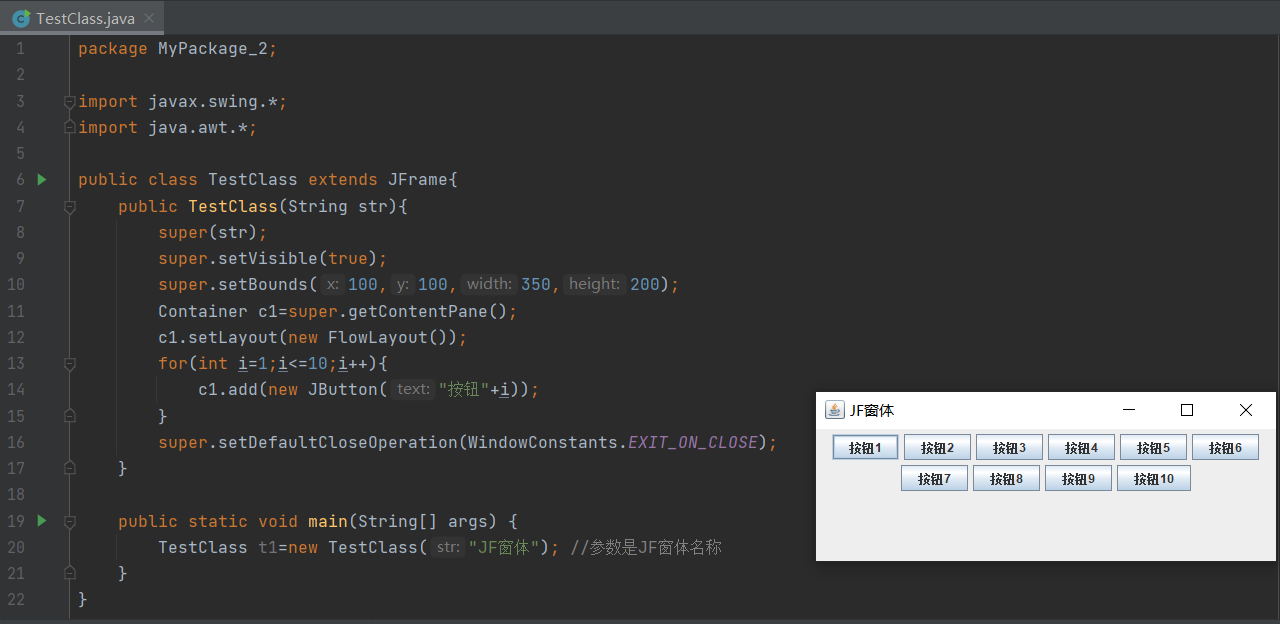Click value 350 in setBounds call

pyautogui.click(x=536, y=284)
